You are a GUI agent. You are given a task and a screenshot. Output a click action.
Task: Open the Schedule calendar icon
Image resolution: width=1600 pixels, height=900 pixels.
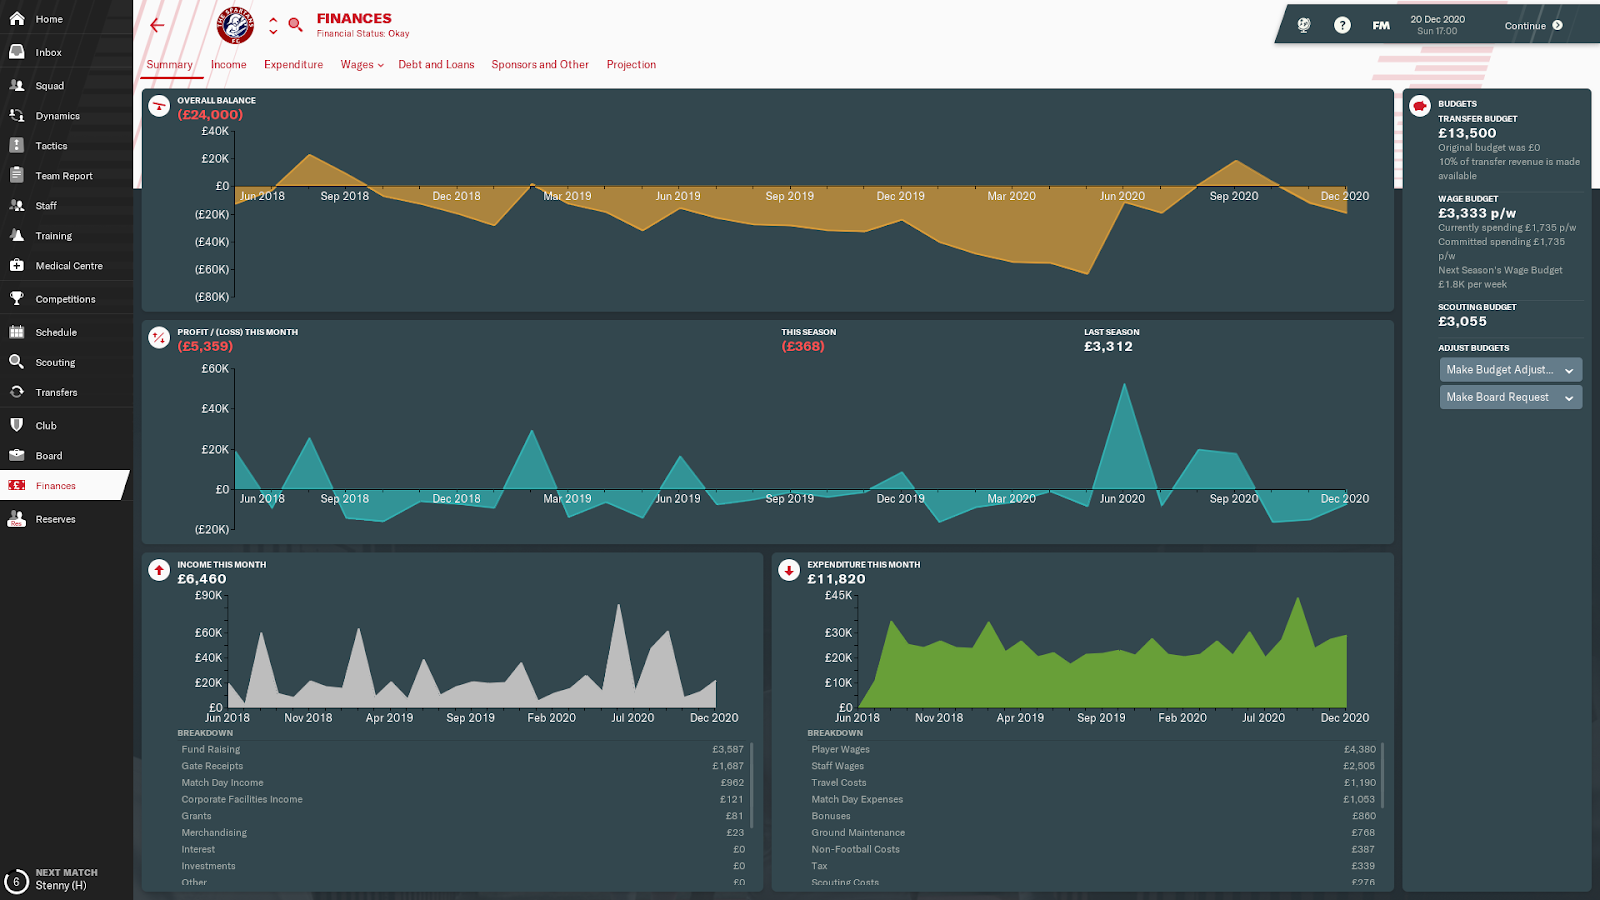tap(17, 332)
